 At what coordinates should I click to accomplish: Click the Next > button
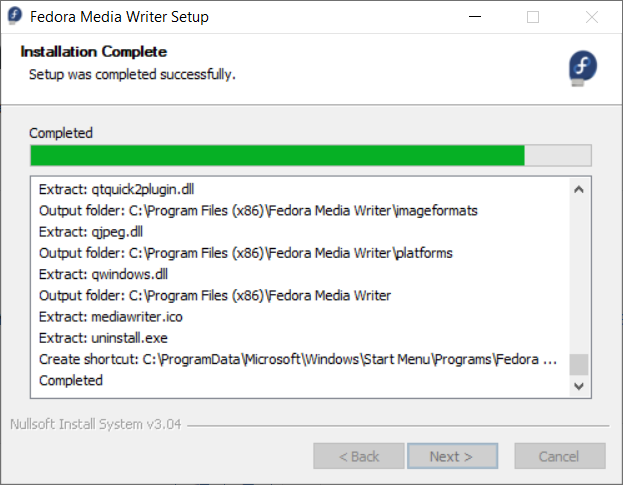pos(452,456)
